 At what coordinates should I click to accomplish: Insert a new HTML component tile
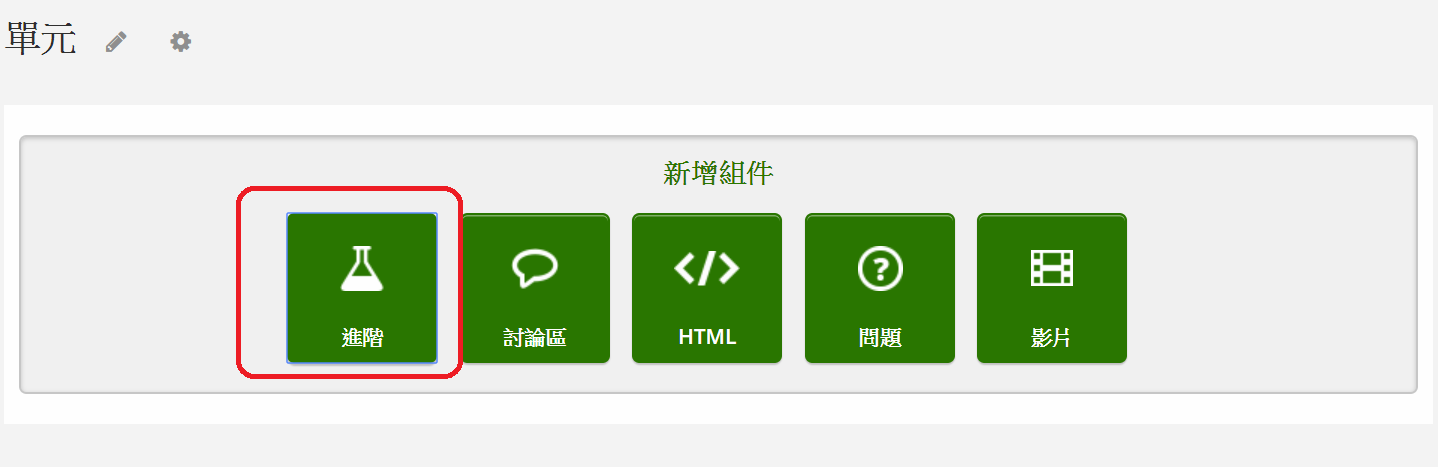(x=707, y=288)
